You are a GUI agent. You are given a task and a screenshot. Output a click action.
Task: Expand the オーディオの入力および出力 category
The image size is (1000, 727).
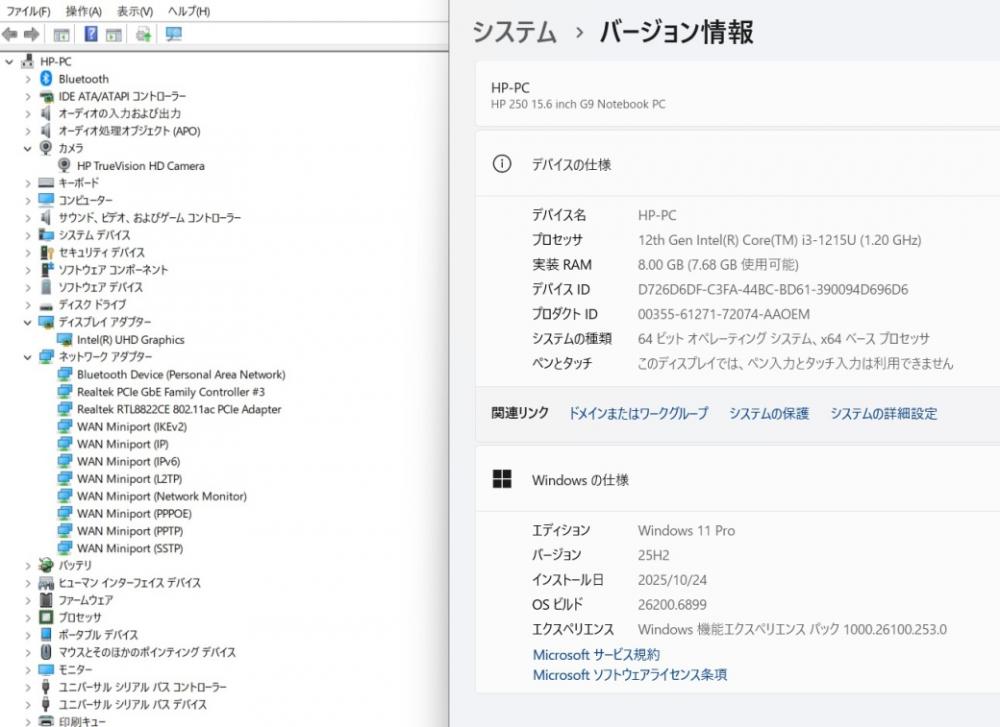27,114
